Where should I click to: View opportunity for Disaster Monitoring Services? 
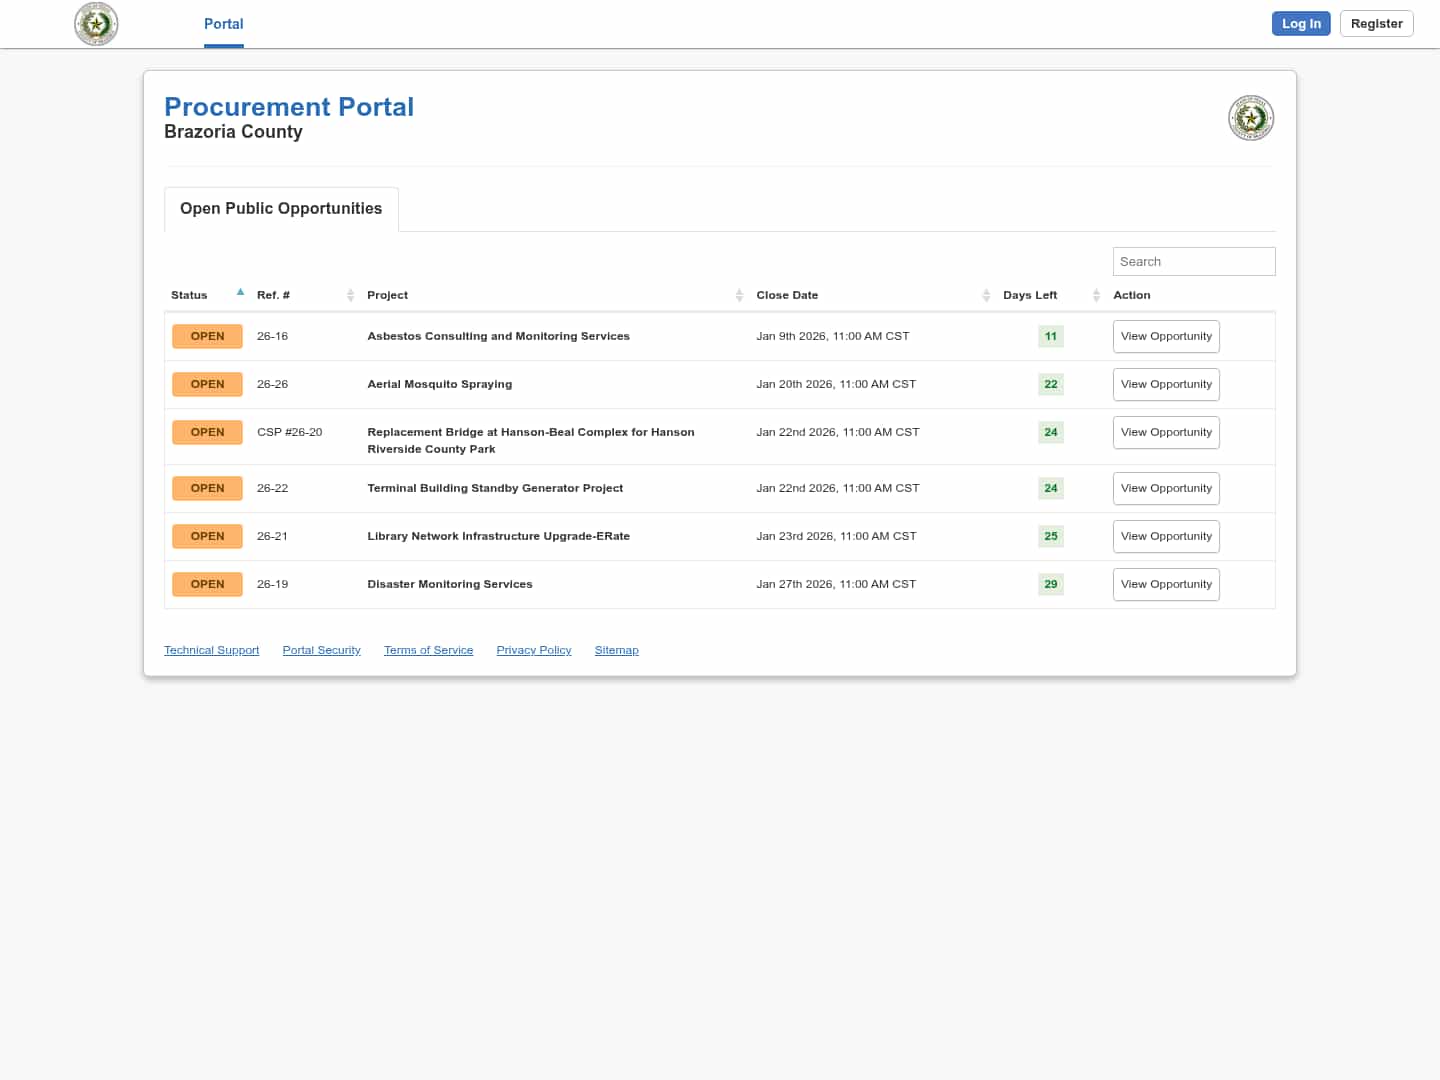click(x=1165, y=585)
